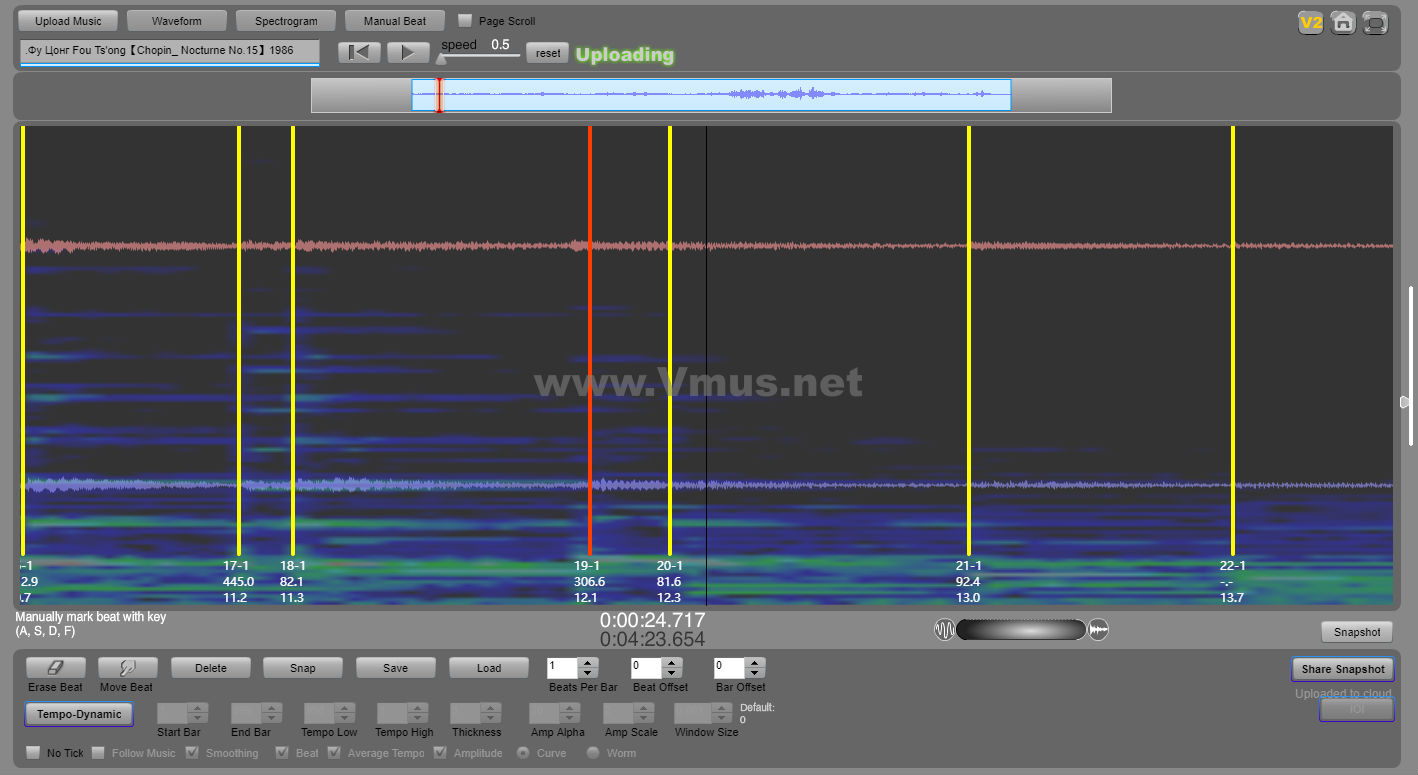Select the Move Beat tool icon
This screenshot has height=775, width=1418.
pos(126,668)
